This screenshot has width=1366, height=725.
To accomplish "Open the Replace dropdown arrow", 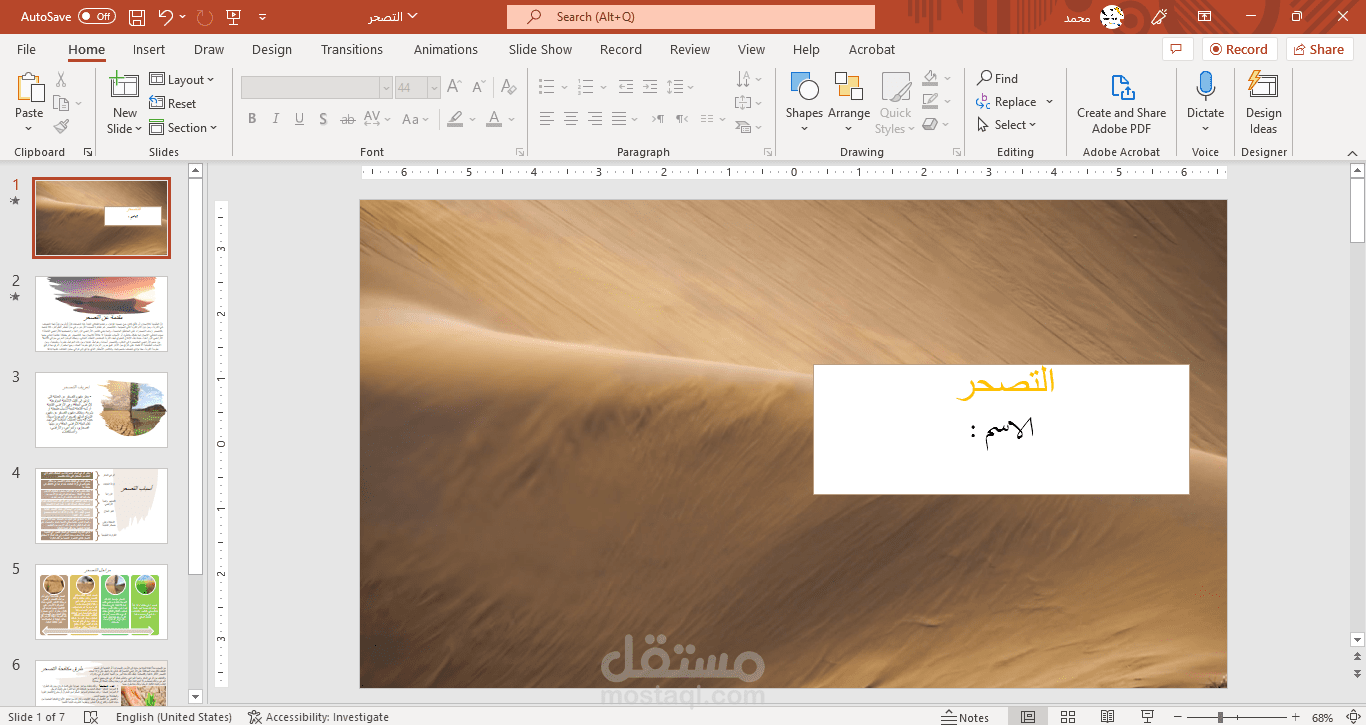I will [x=1049, y=102].
